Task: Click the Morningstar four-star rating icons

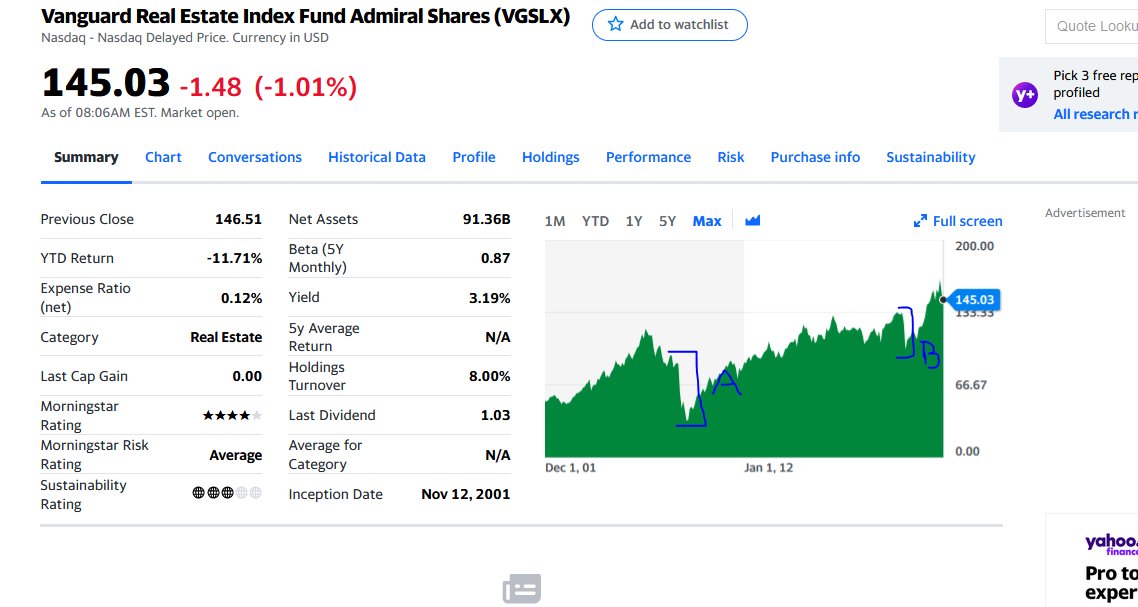Action: 232,415
